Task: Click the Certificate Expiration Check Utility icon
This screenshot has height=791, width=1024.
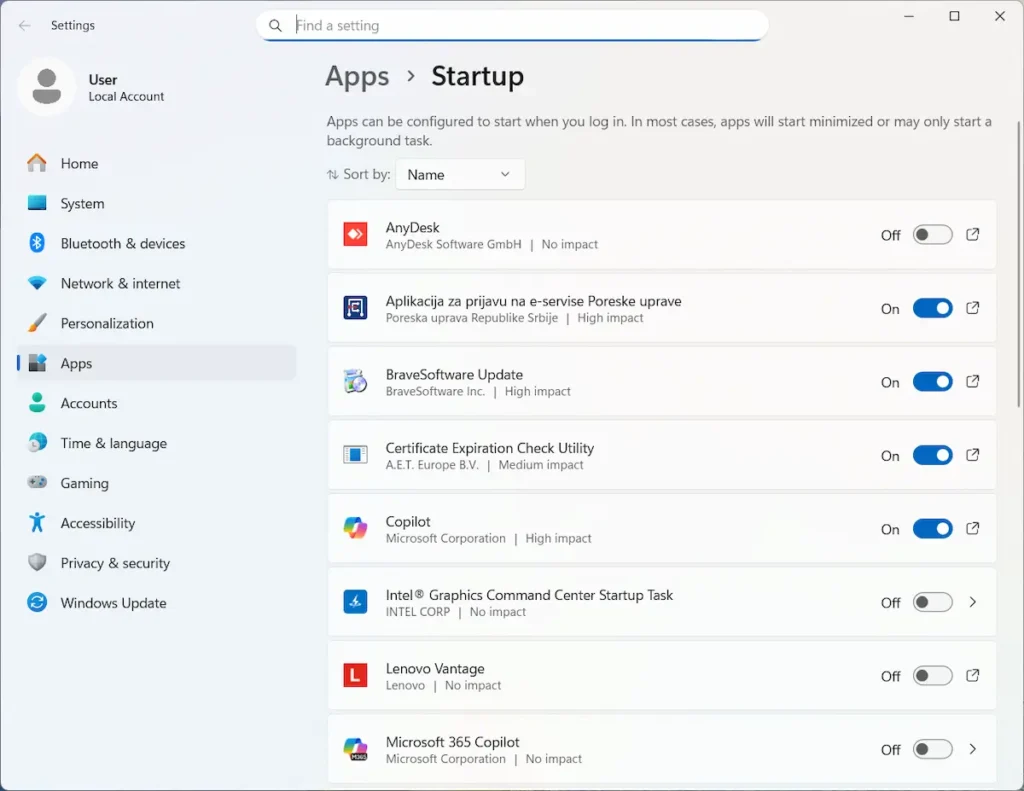Action: click(355, 455)
